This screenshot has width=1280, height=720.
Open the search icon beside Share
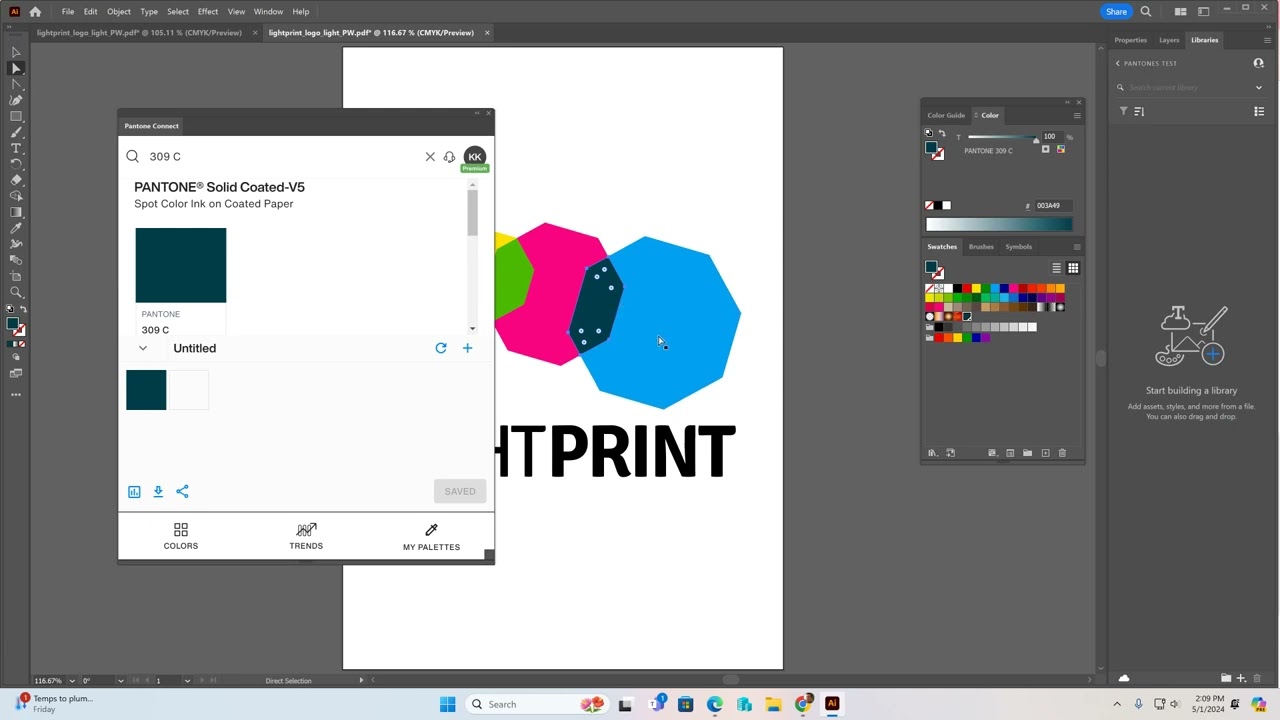[1146, 12]
